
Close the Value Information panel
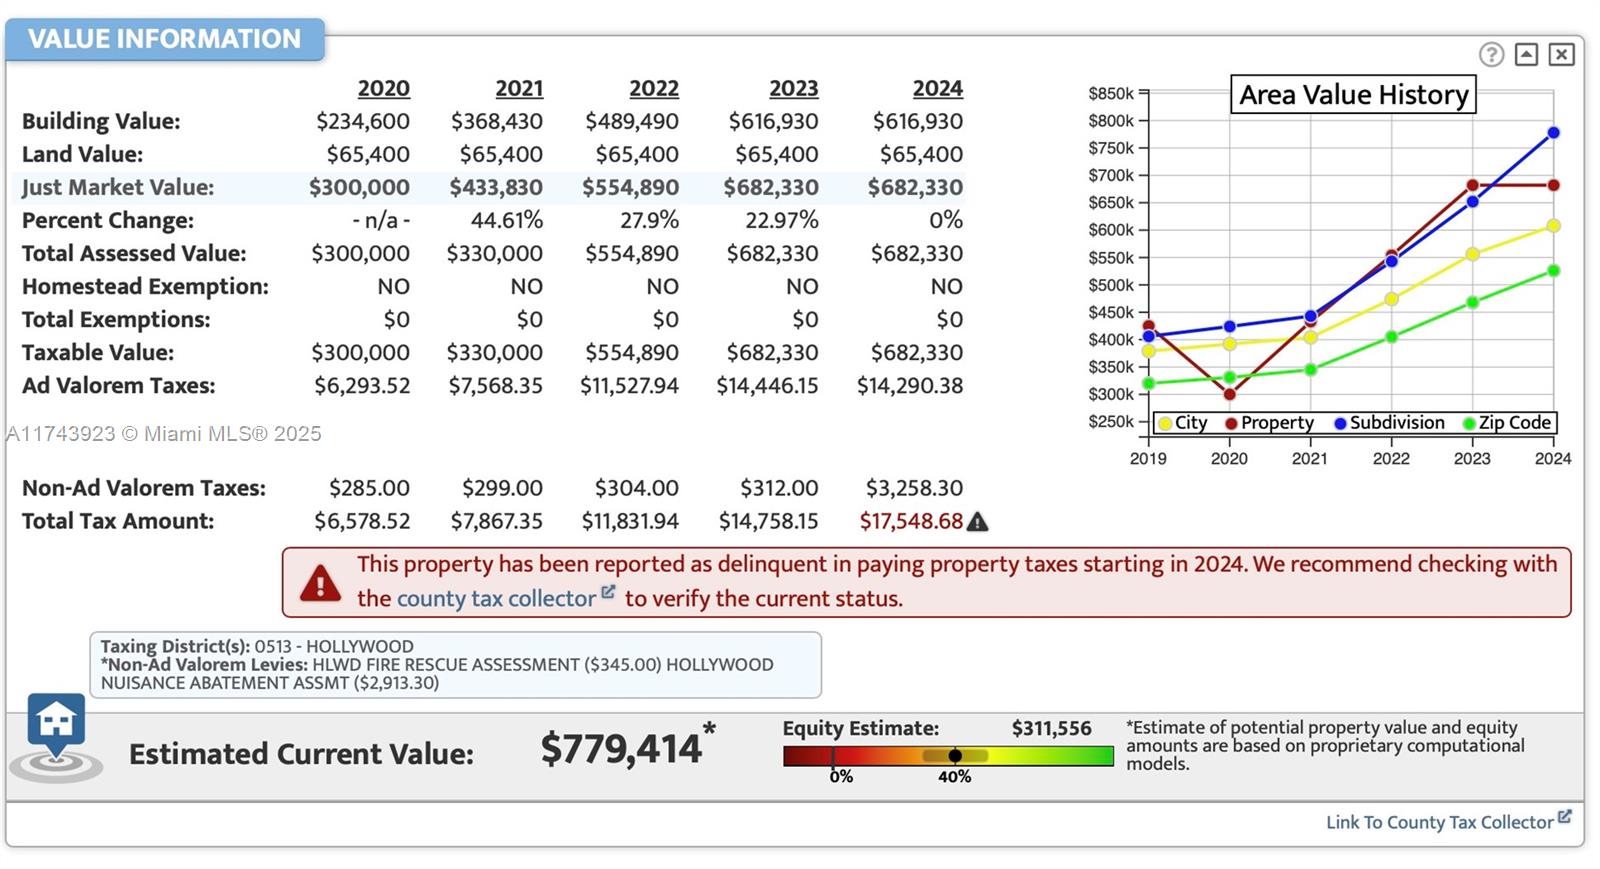[x=1561, y=54]
